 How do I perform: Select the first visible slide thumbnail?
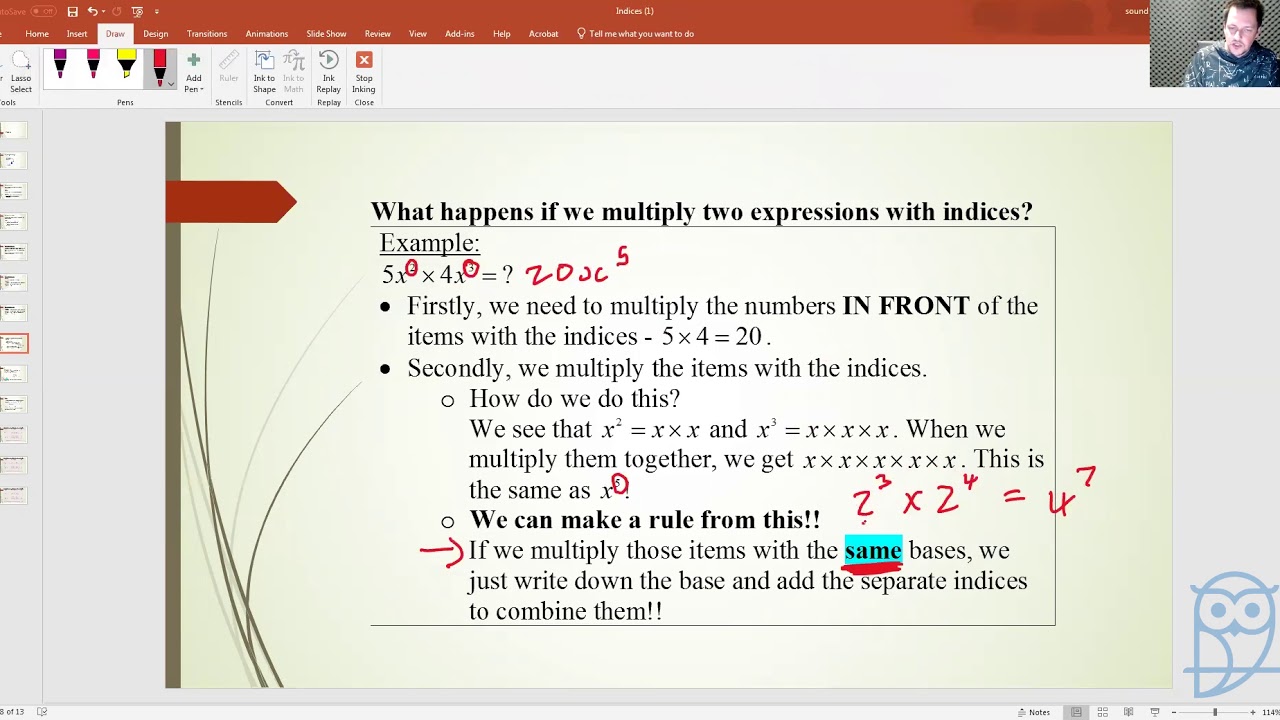(13, 130)
